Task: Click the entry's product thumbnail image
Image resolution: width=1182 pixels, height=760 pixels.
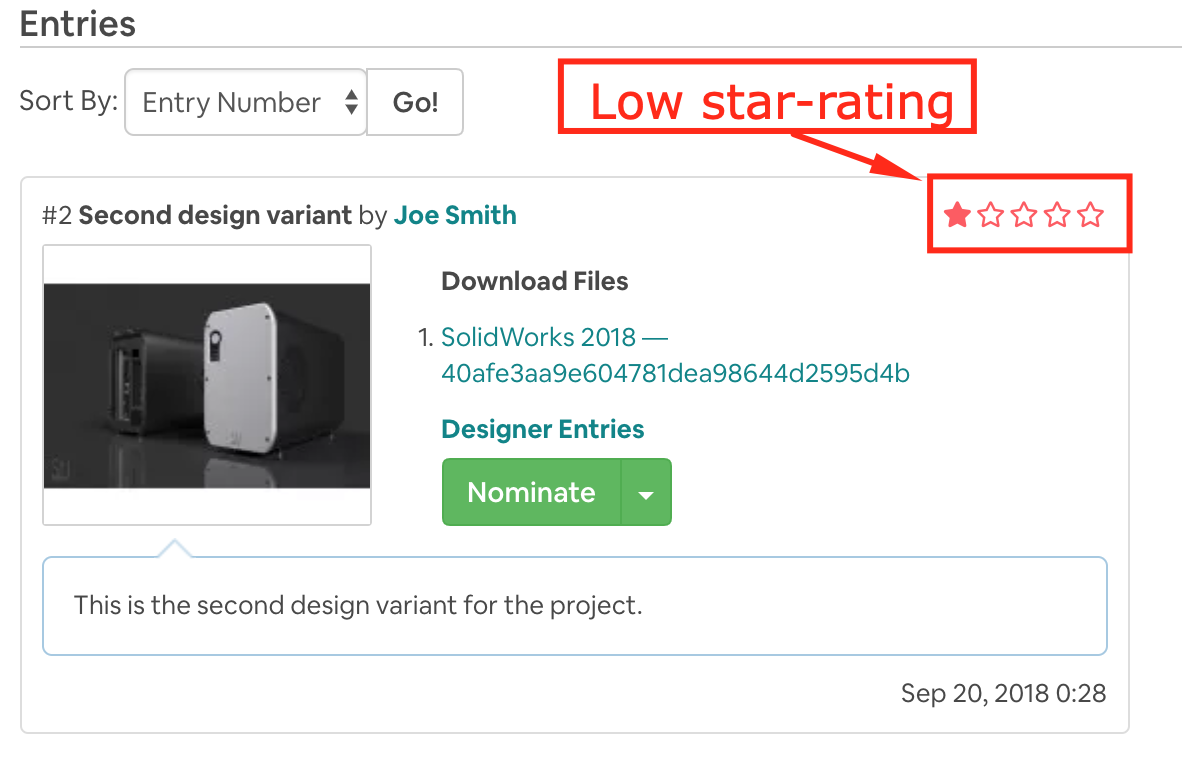Action: 206,388
